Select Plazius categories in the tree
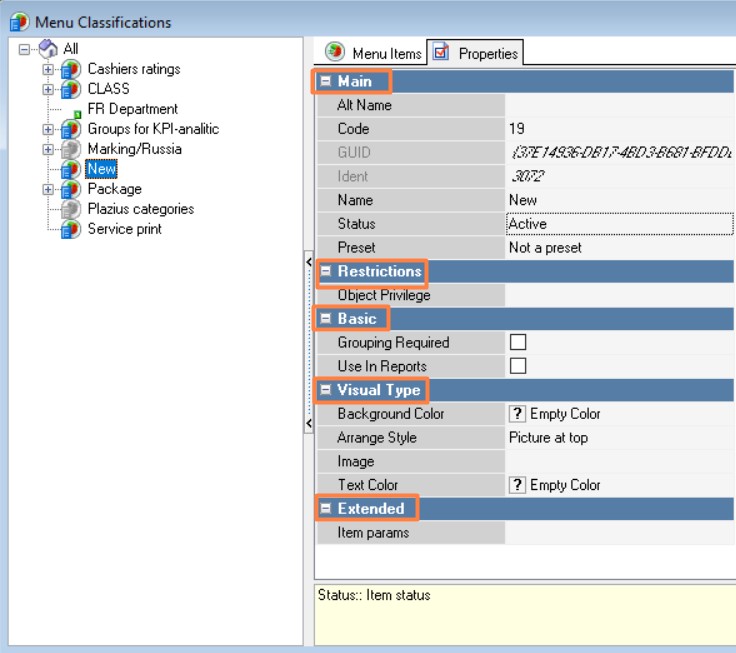Image resolution: width=736 pixels, height=653 pixels. coord(141,209)
